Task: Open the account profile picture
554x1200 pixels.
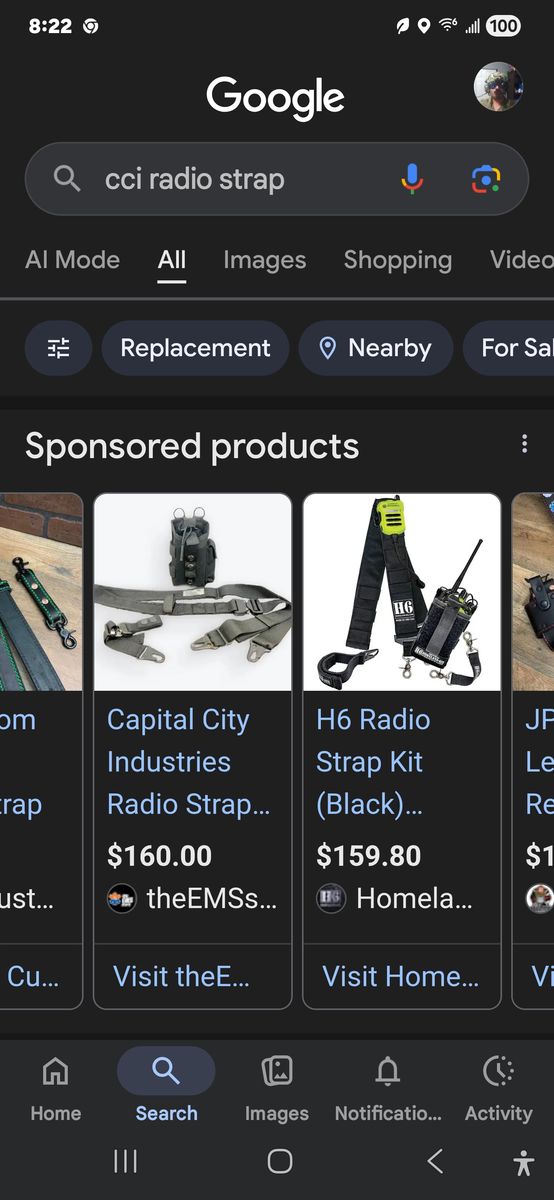Action: (x=498, y=87)
